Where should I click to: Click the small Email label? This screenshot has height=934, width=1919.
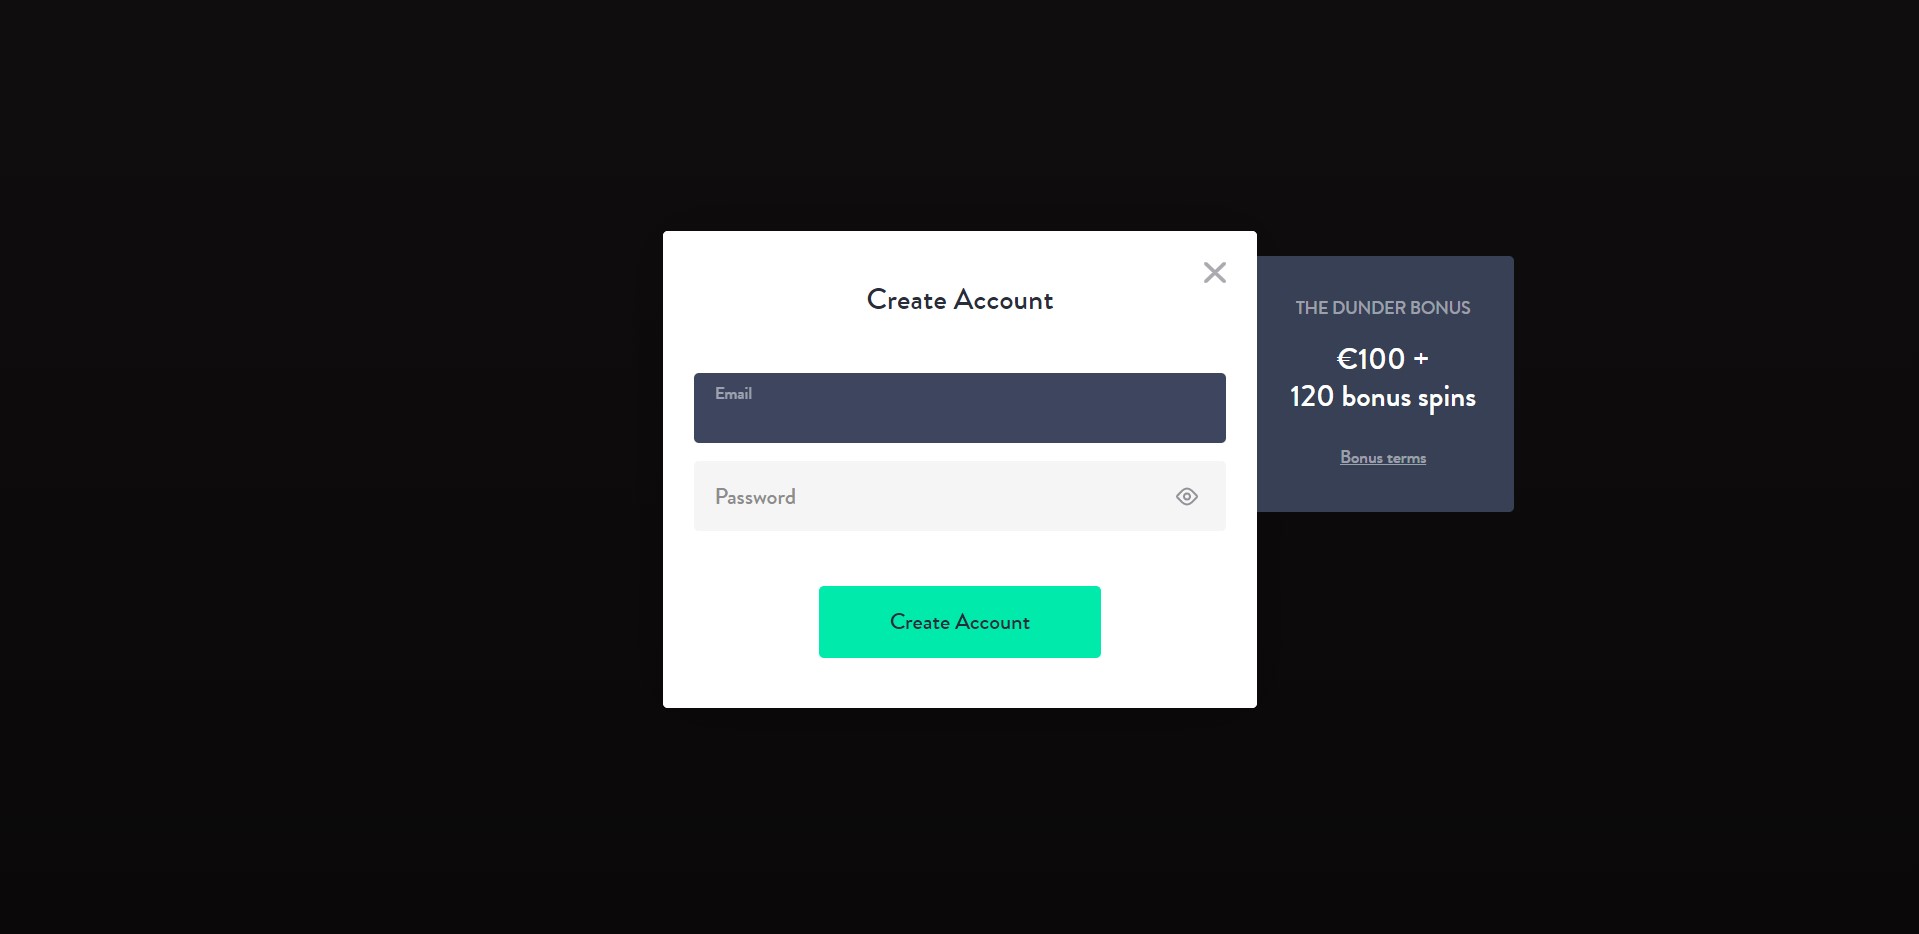(x=733, y=394)
